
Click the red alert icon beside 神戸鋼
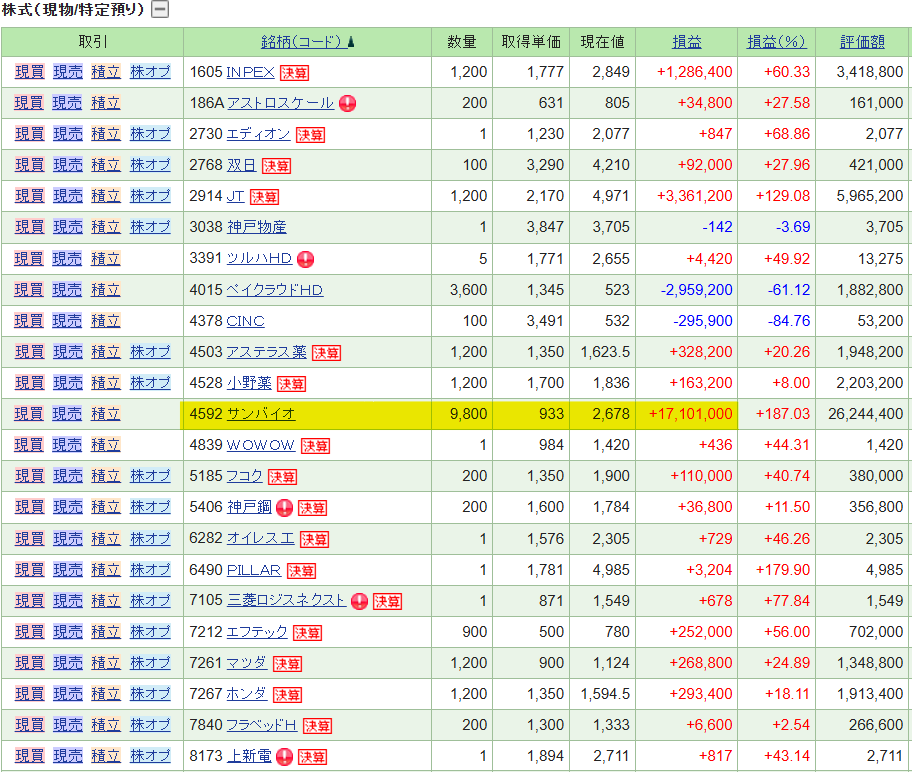pyautogui.click(x=284, y=508)
